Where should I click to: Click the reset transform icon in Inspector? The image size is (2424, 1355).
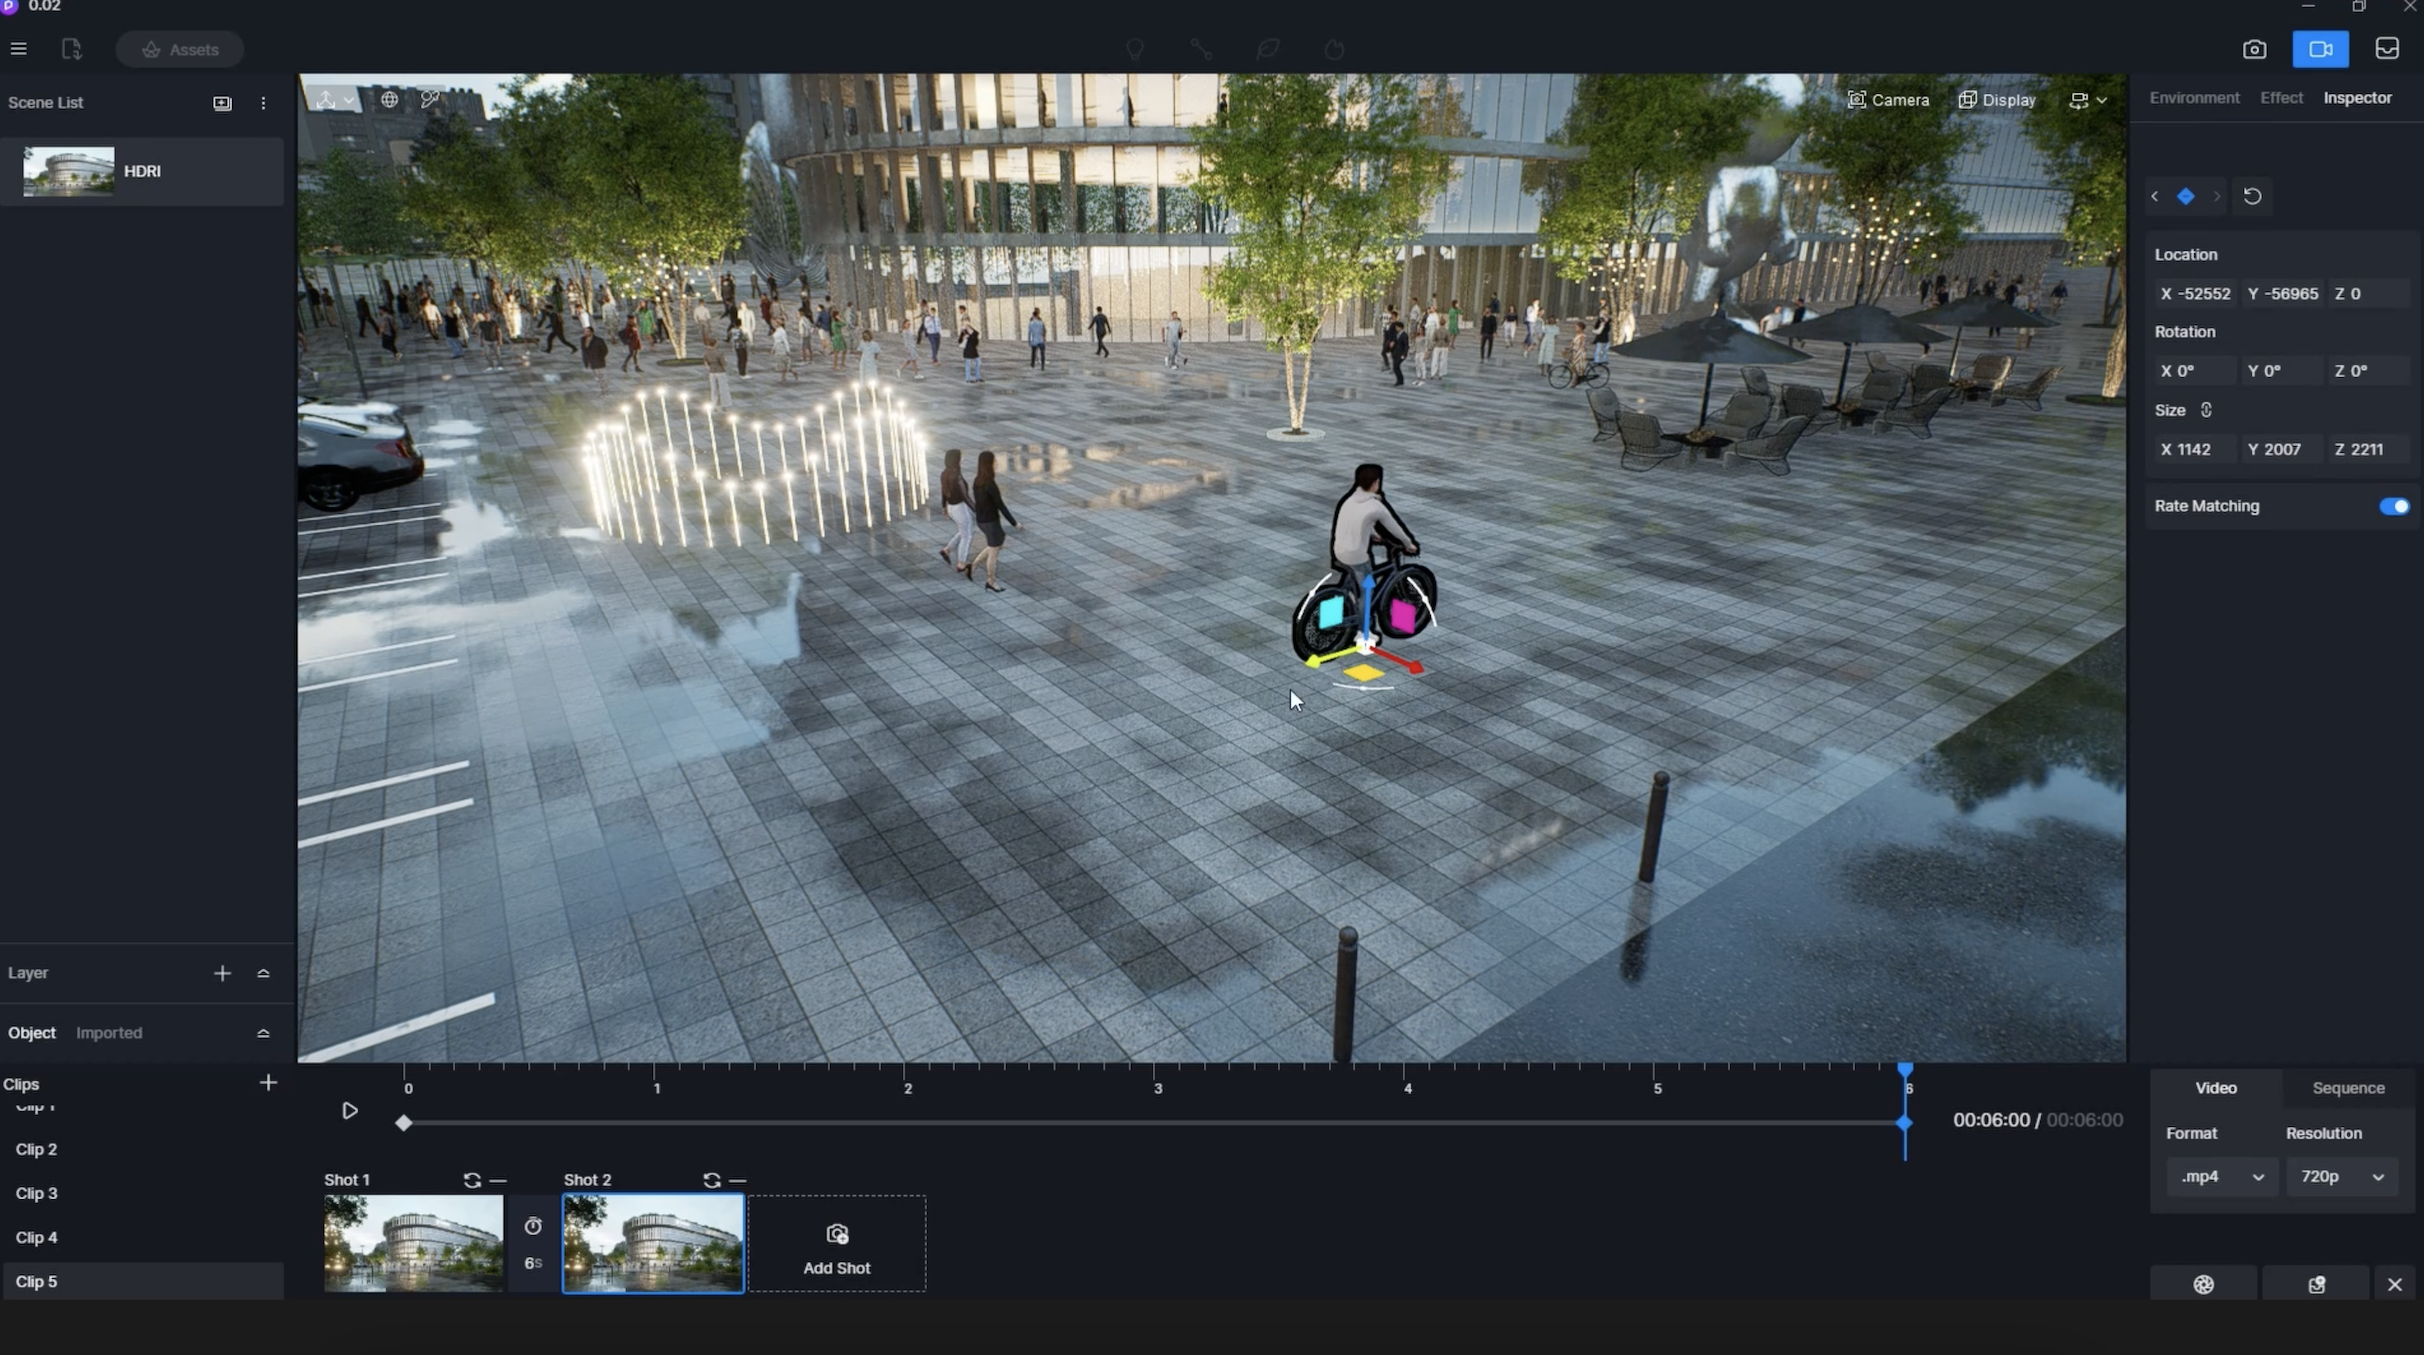point(2252,196)
